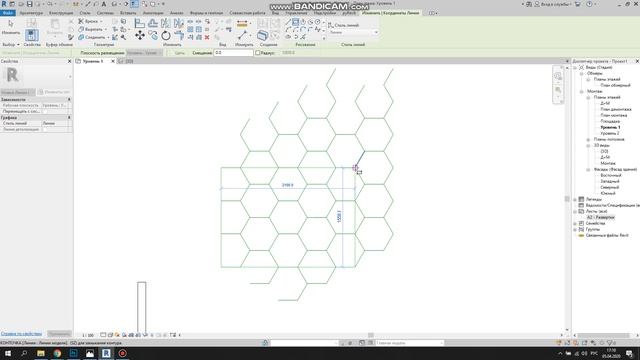Click the navigation wheel in view

pyautogui.click(x=558, y=76)
